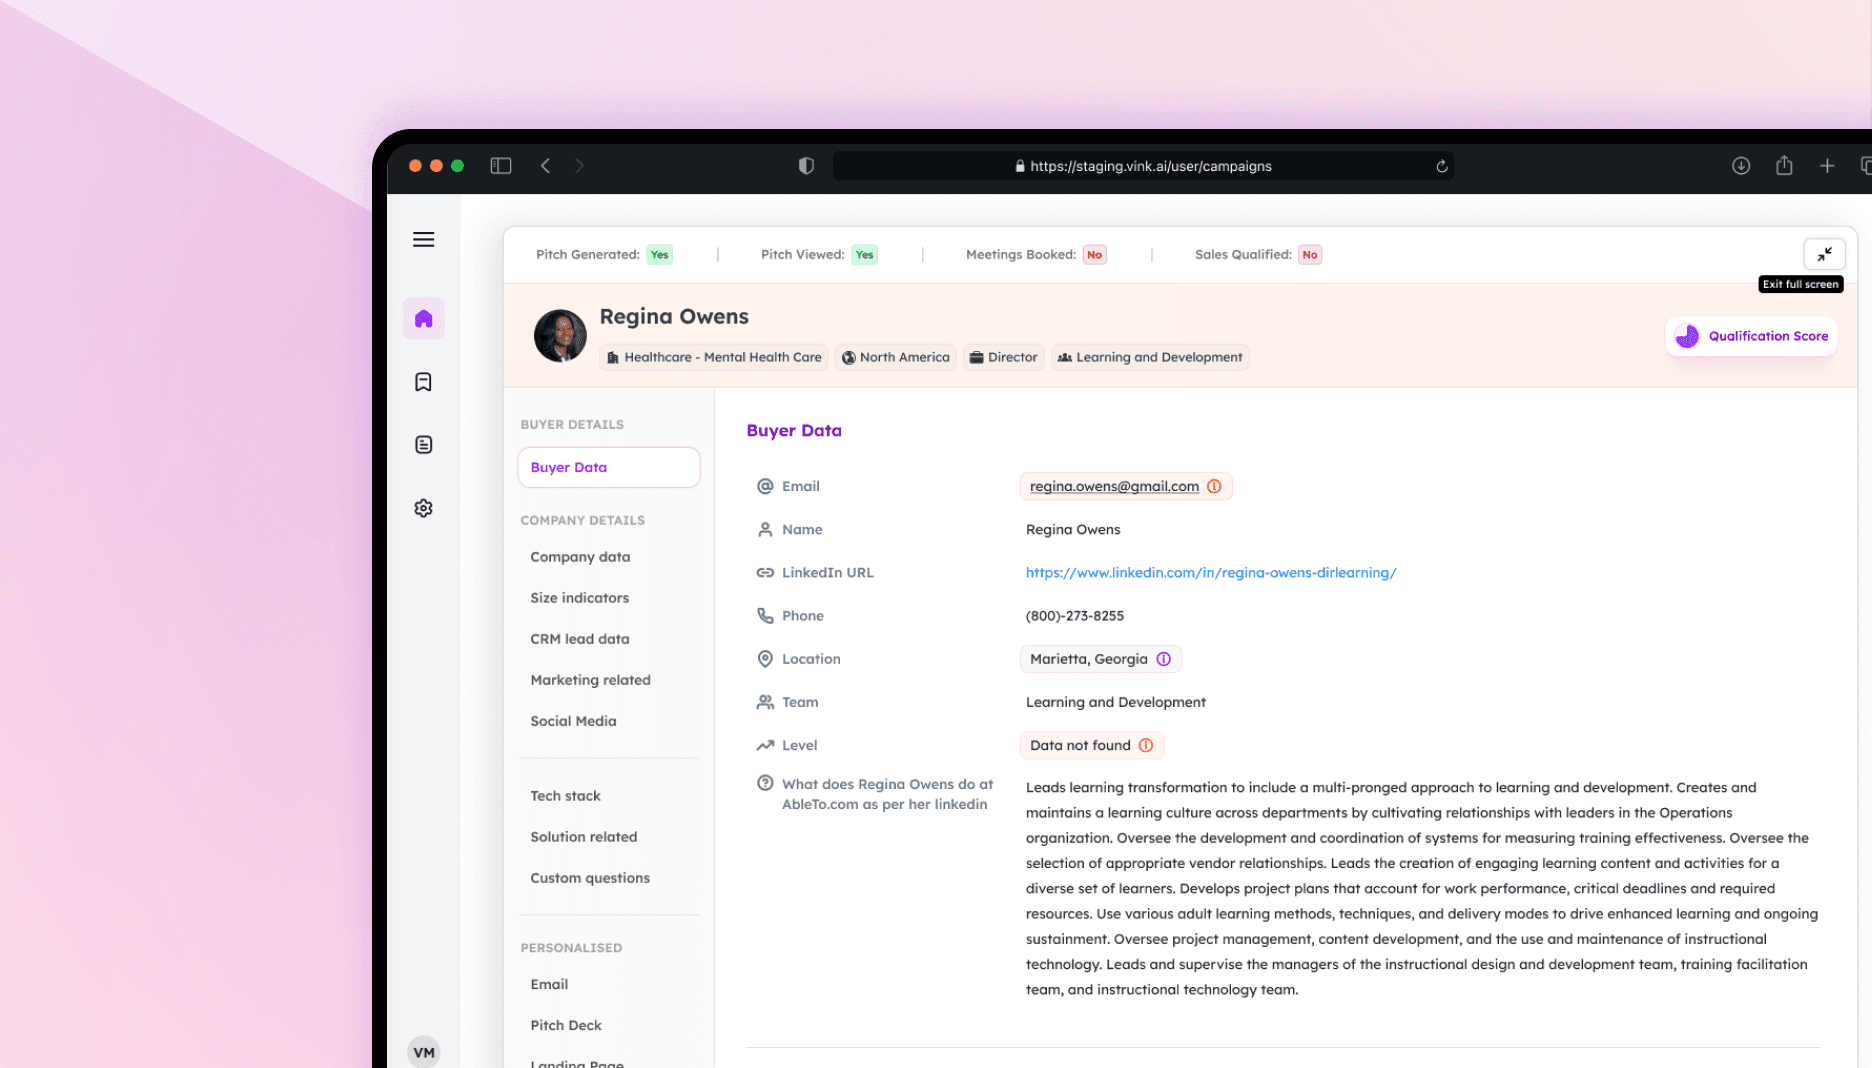This screenshot has height=1068, width=1872.
Task: Select Buyer Data in side menu
Action: click(x=609, y=467)
